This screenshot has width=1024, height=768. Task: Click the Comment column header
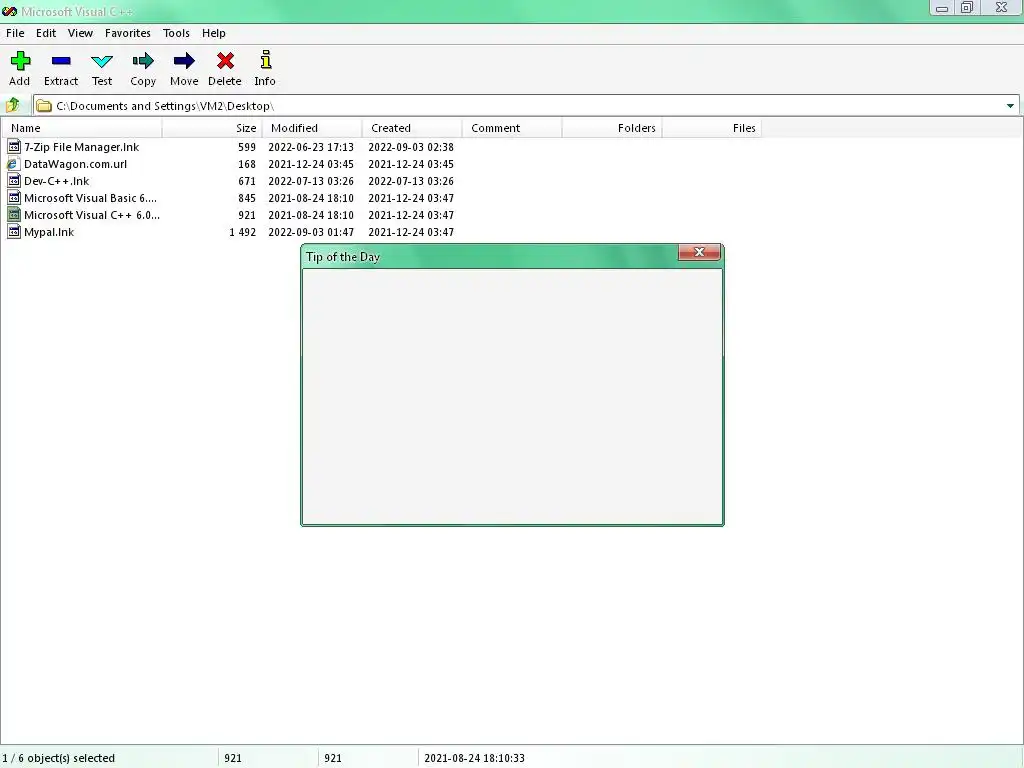coord(512,128)
